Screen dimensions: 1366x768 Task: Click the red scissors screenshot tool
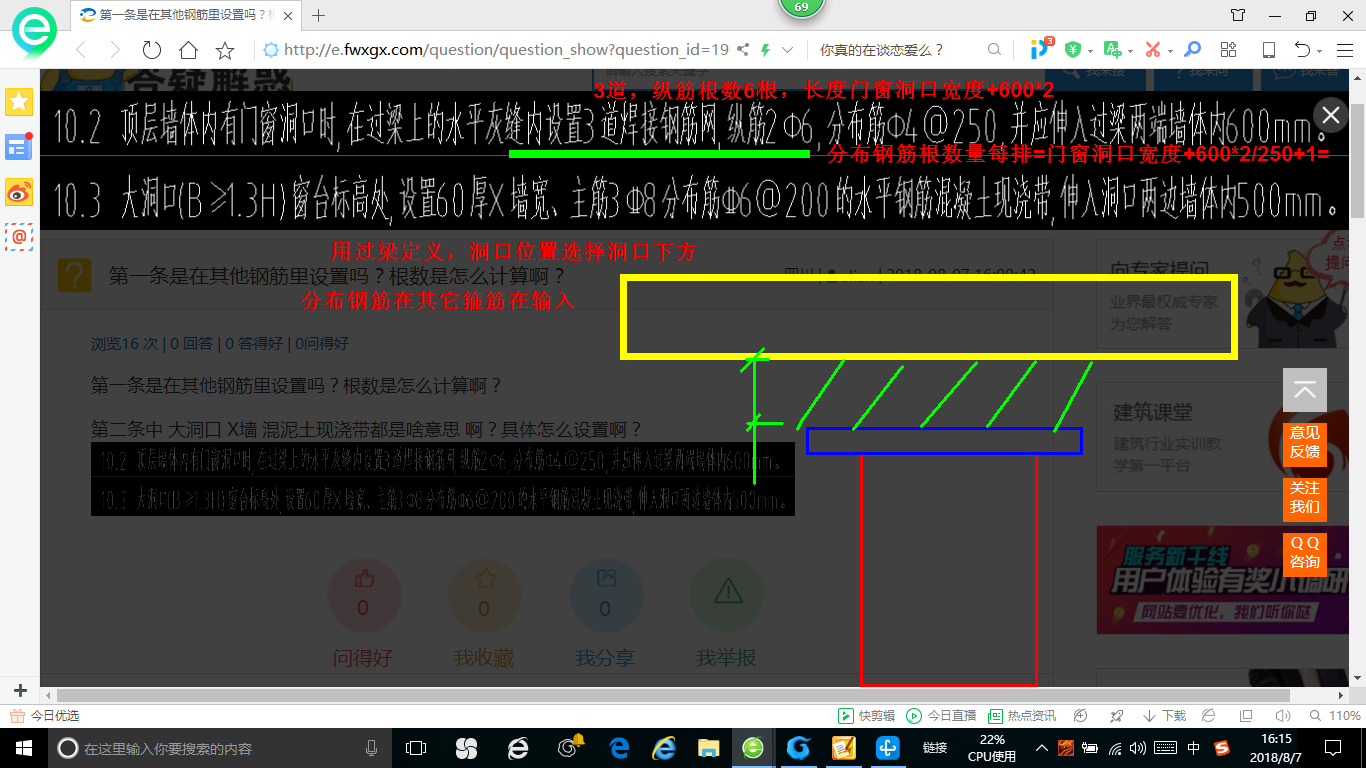pyautogui.click(x=1153, y=50)
